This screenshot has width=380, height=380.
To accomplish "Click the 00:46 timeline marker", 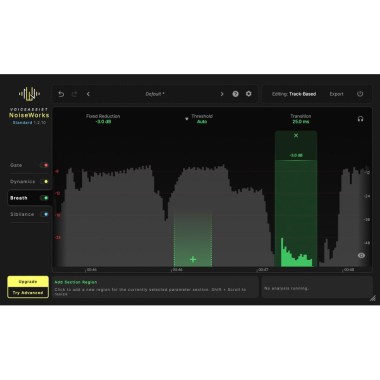I will pyautogui.click(x=177, y=270).
